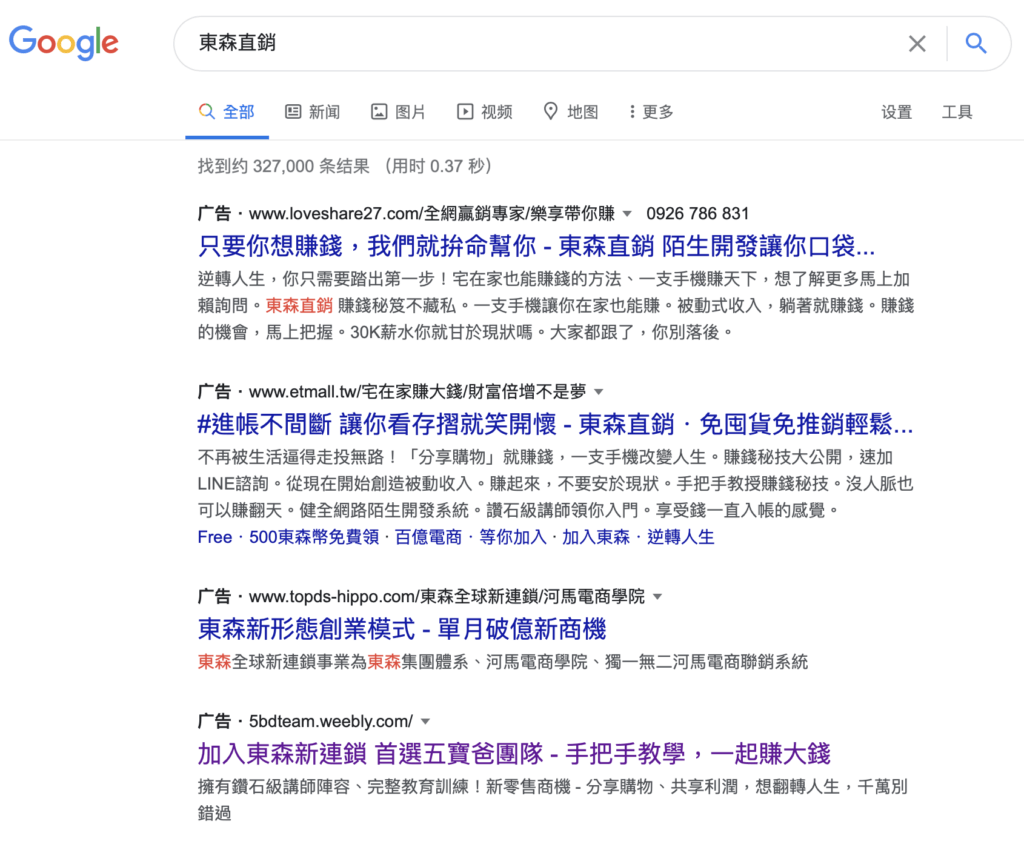Expand dropdown arrow next to topds-hippo.com ad URL
Screen dimensions: 1024x847
click(x=658, y=596)
